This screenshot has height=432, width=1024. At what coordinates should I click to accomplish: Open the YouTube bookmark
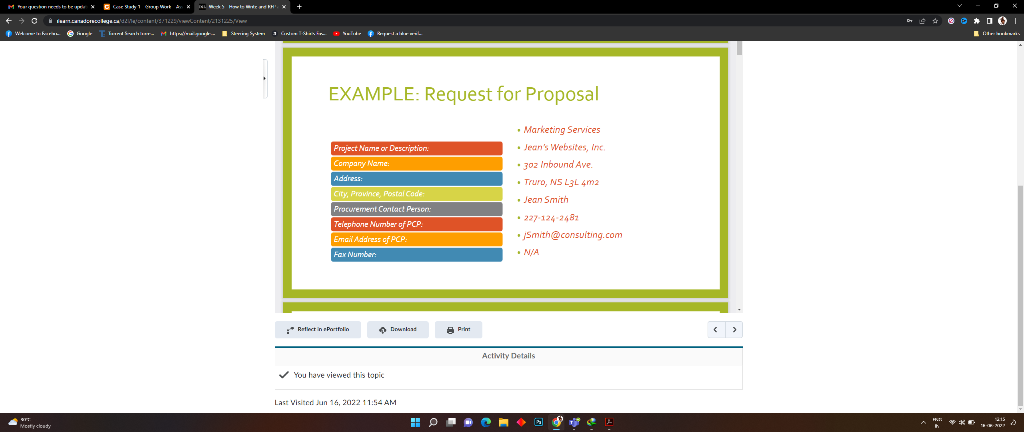(347, 33)
